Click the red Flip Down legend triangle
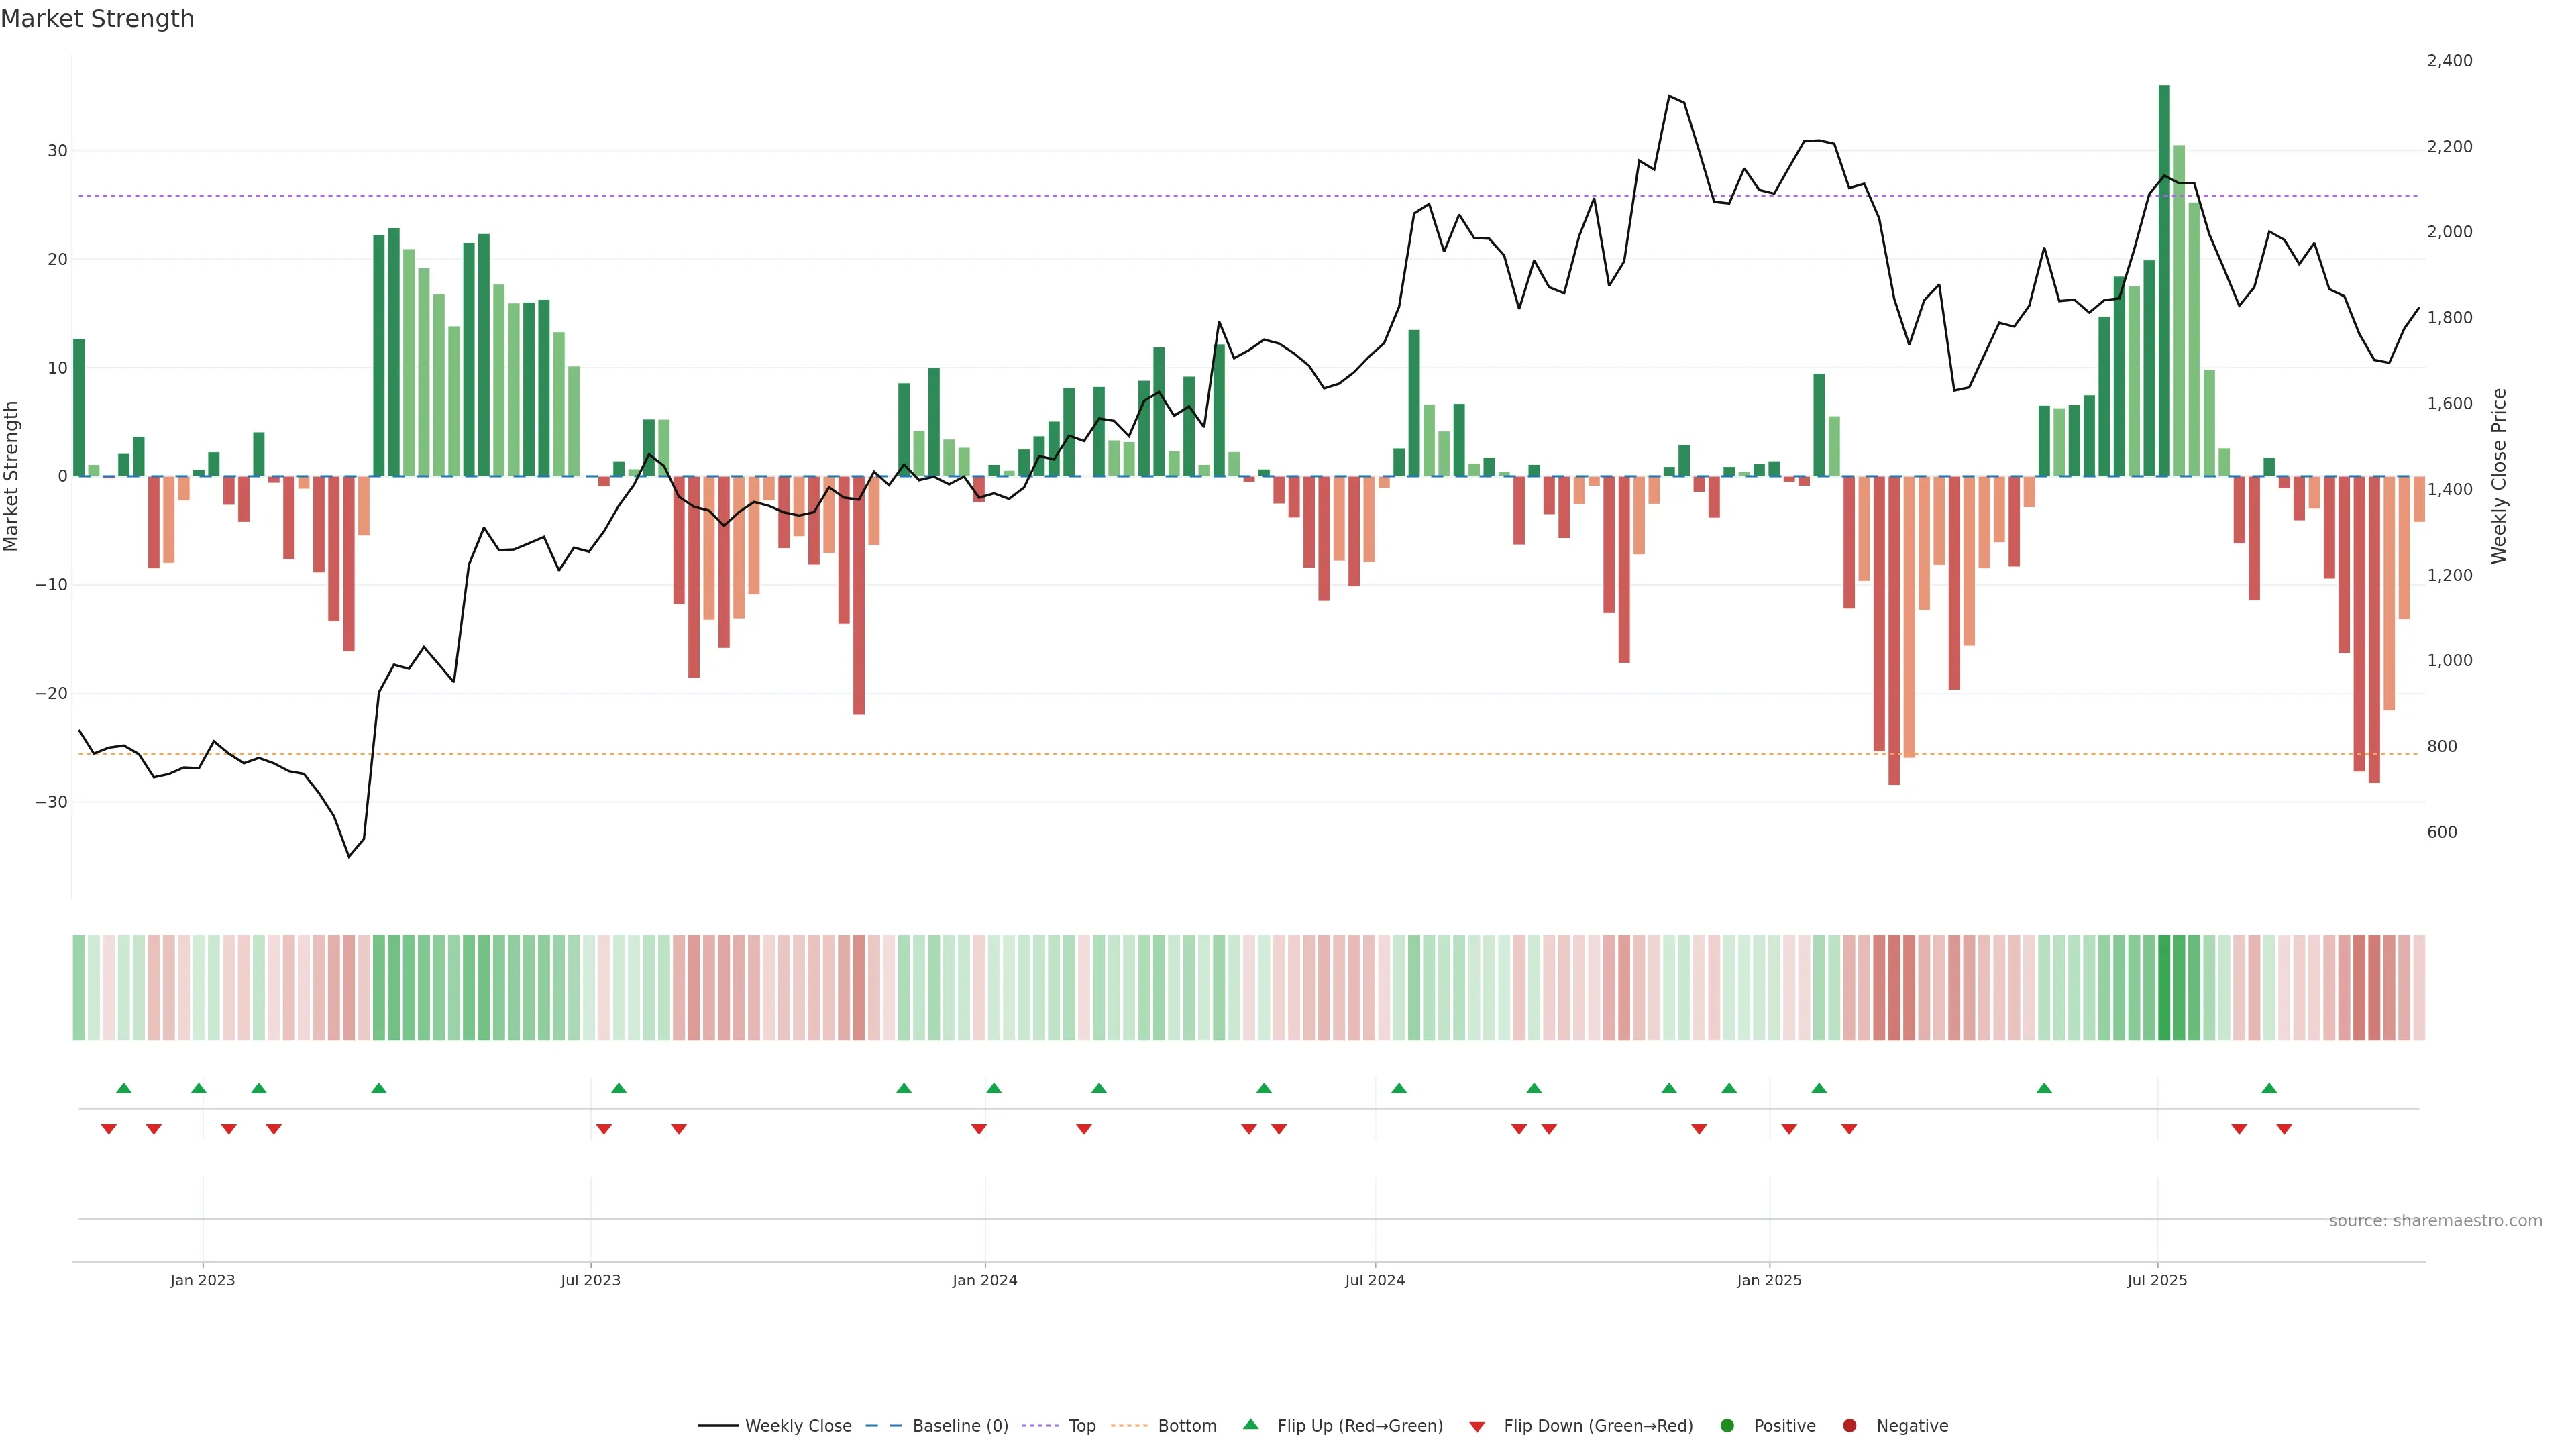 pyautogui.click(x=1477, y=1427)
